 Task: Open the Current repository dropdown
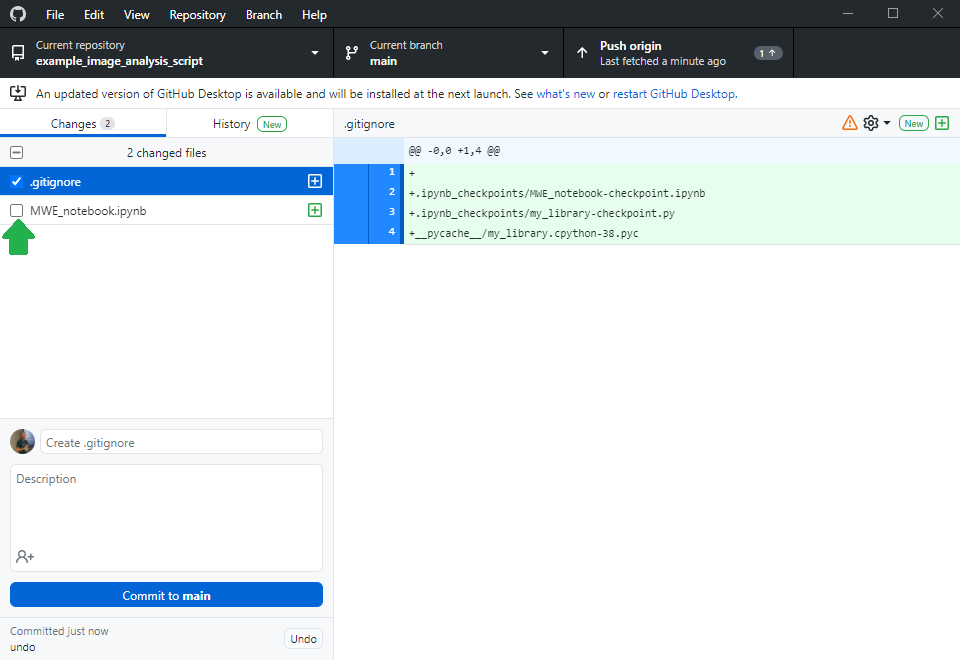[166, 53]
